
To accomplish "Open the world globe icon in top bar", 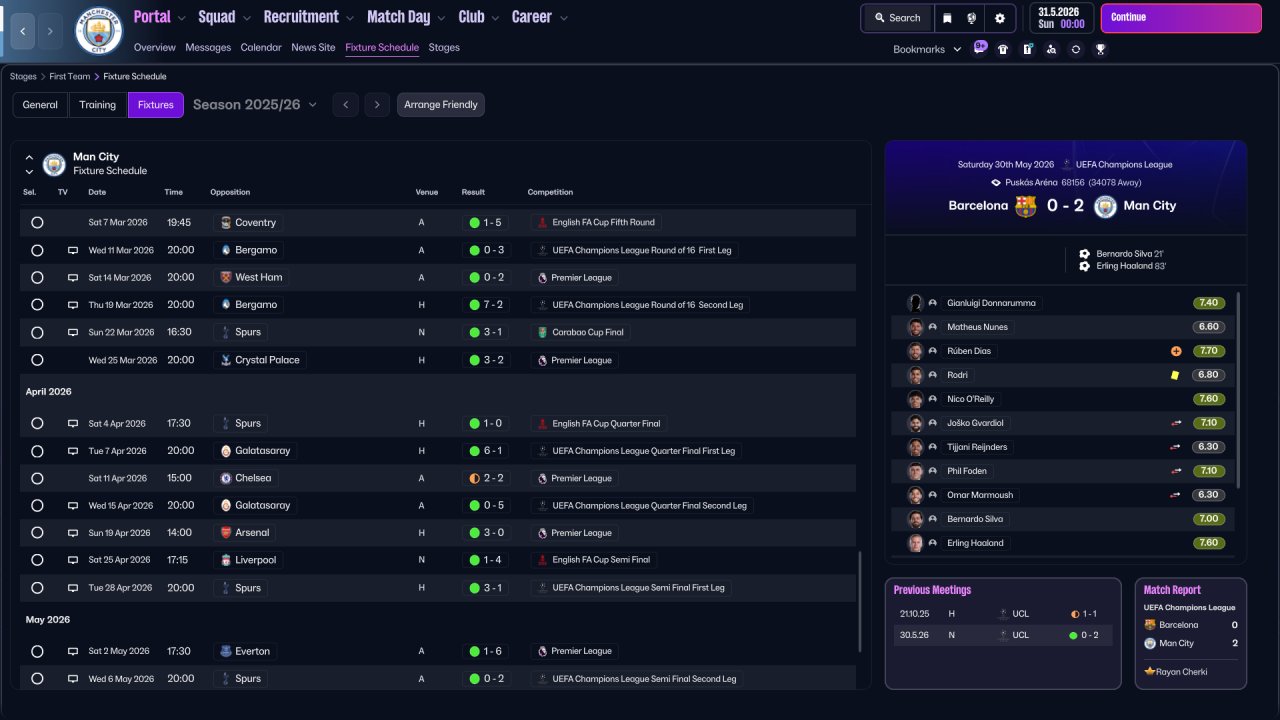I will (x=972, y=18).
